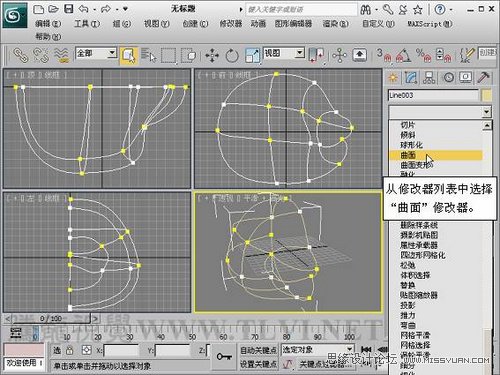Click the 自动关键点 button
The image size is (500, 375).
(x=259, y=350)
